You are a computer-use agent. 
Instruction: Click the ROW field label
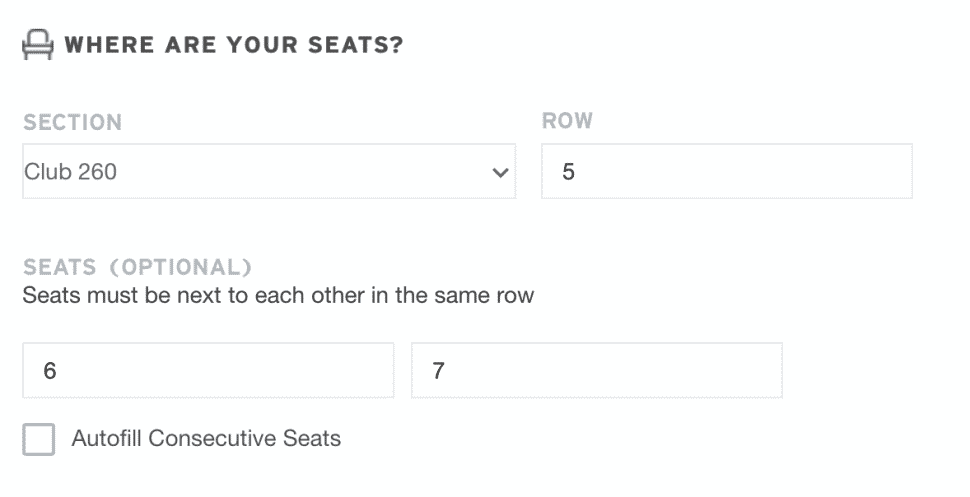[x=567, y=120]
